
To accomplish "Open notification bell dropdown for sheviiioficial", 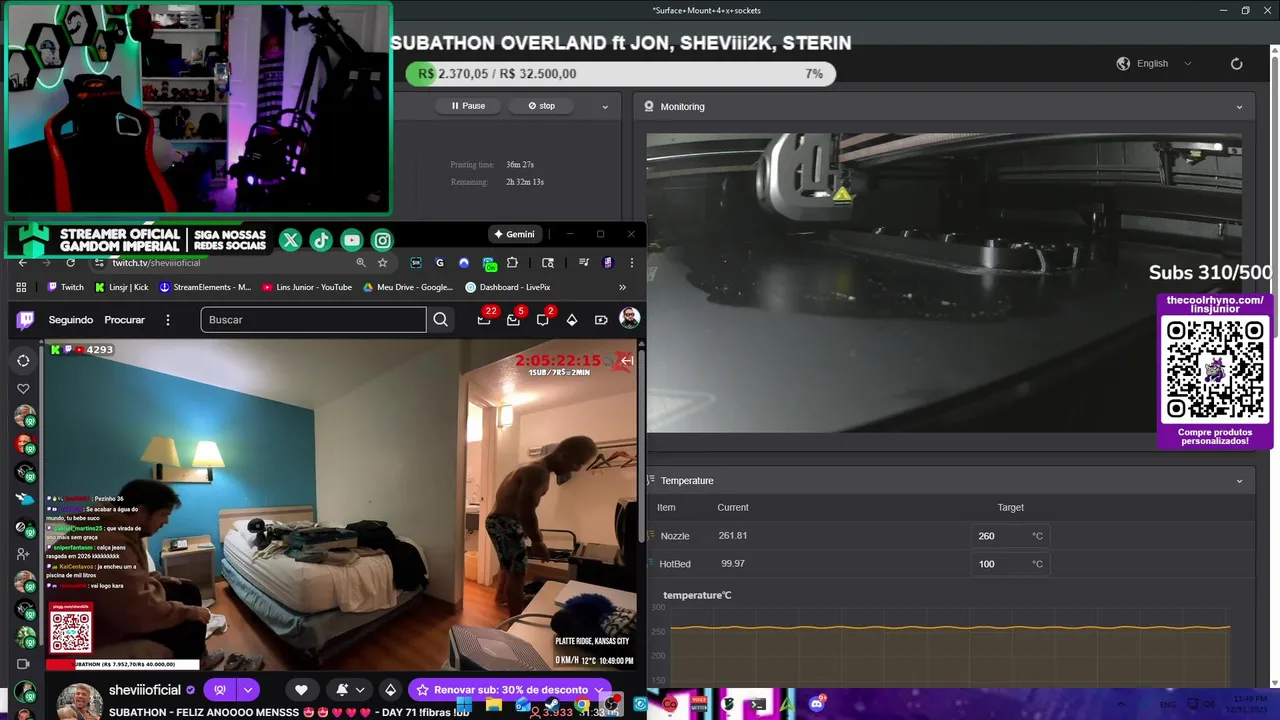I will pyautogui.click(x=349, y=690).
